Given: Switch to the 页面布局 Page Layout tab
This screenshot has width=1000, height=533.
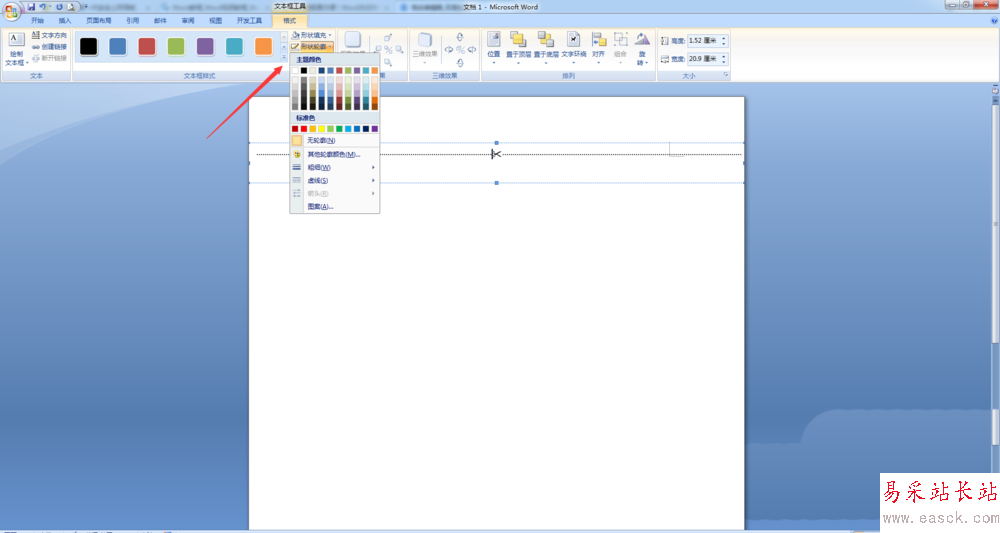Looking at the screenshot, I should point(99,20).
